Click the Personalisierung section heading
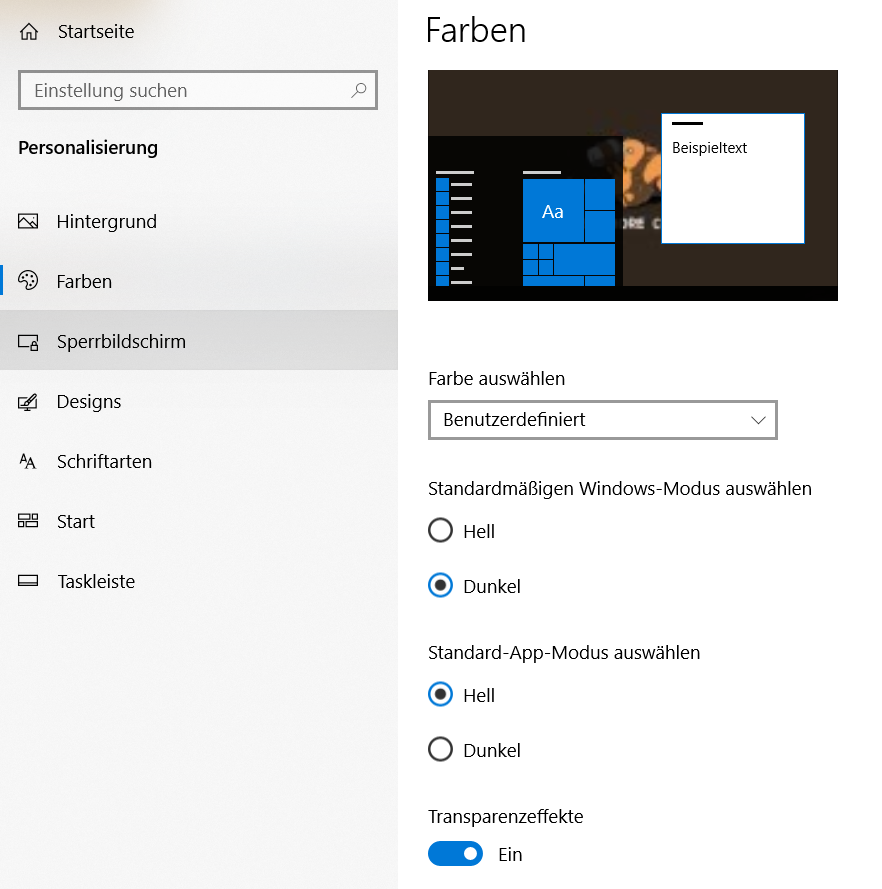The height and width of the screenshot is (889, 882). point(88,148)
